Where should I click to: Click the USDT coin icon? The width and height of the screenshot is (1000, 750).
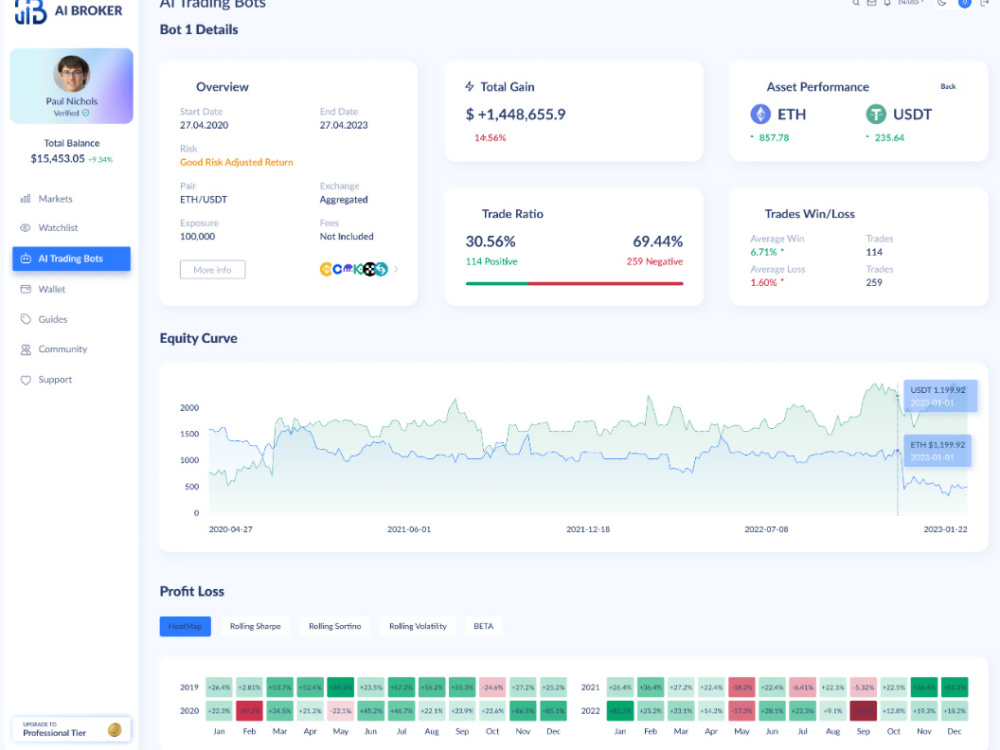pos(876,115)
